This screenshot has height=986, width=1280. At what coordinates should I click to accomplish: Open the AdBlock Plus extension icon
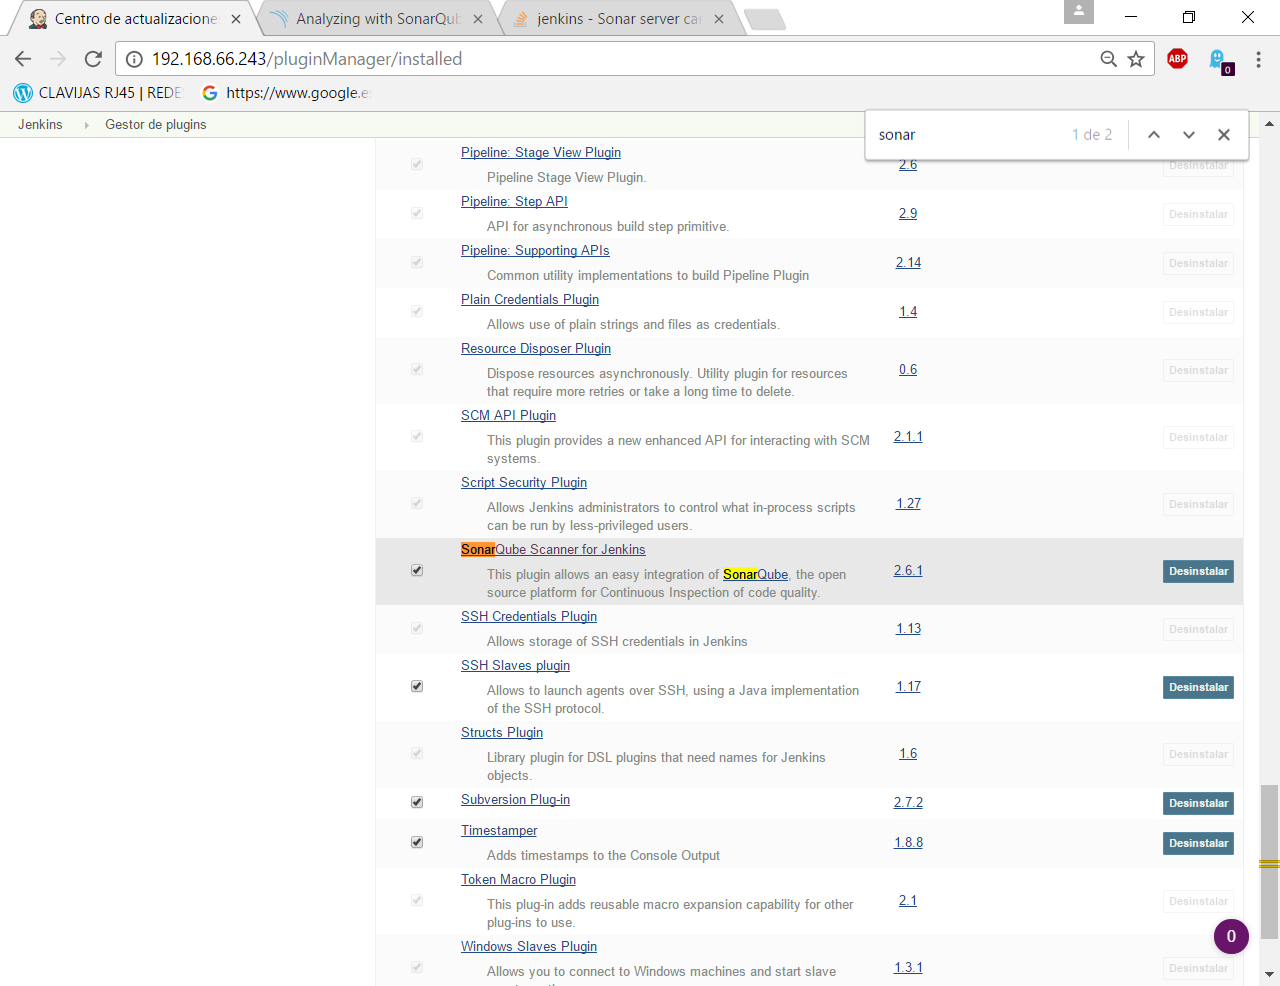tap(1178, 59)
